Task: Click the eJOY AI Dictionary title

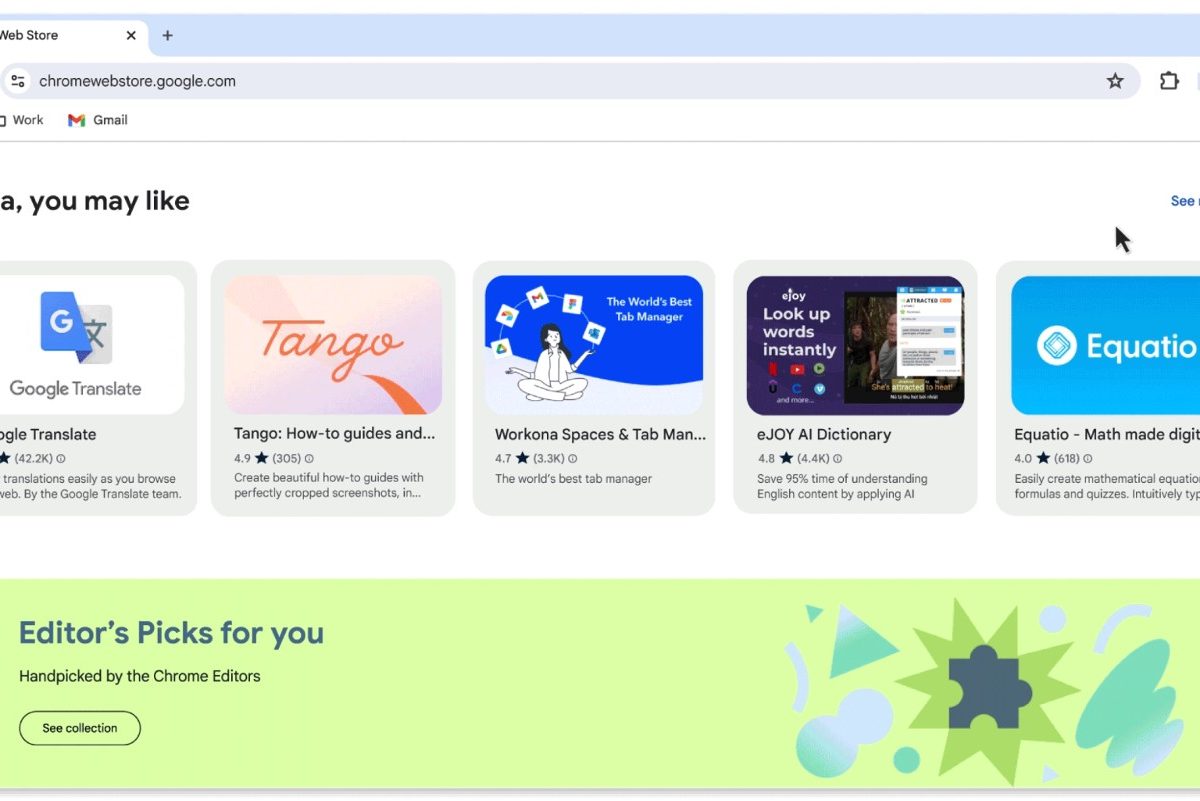Action: coord(824,434)
